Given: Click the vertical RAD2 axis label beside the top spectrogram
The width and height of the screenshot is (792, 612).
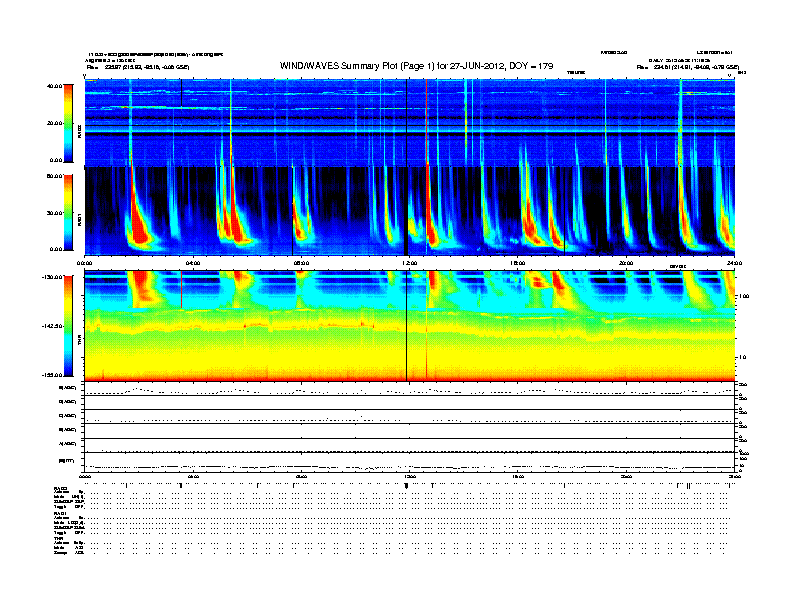Looking at the screenshot, I should coord(79,131).
